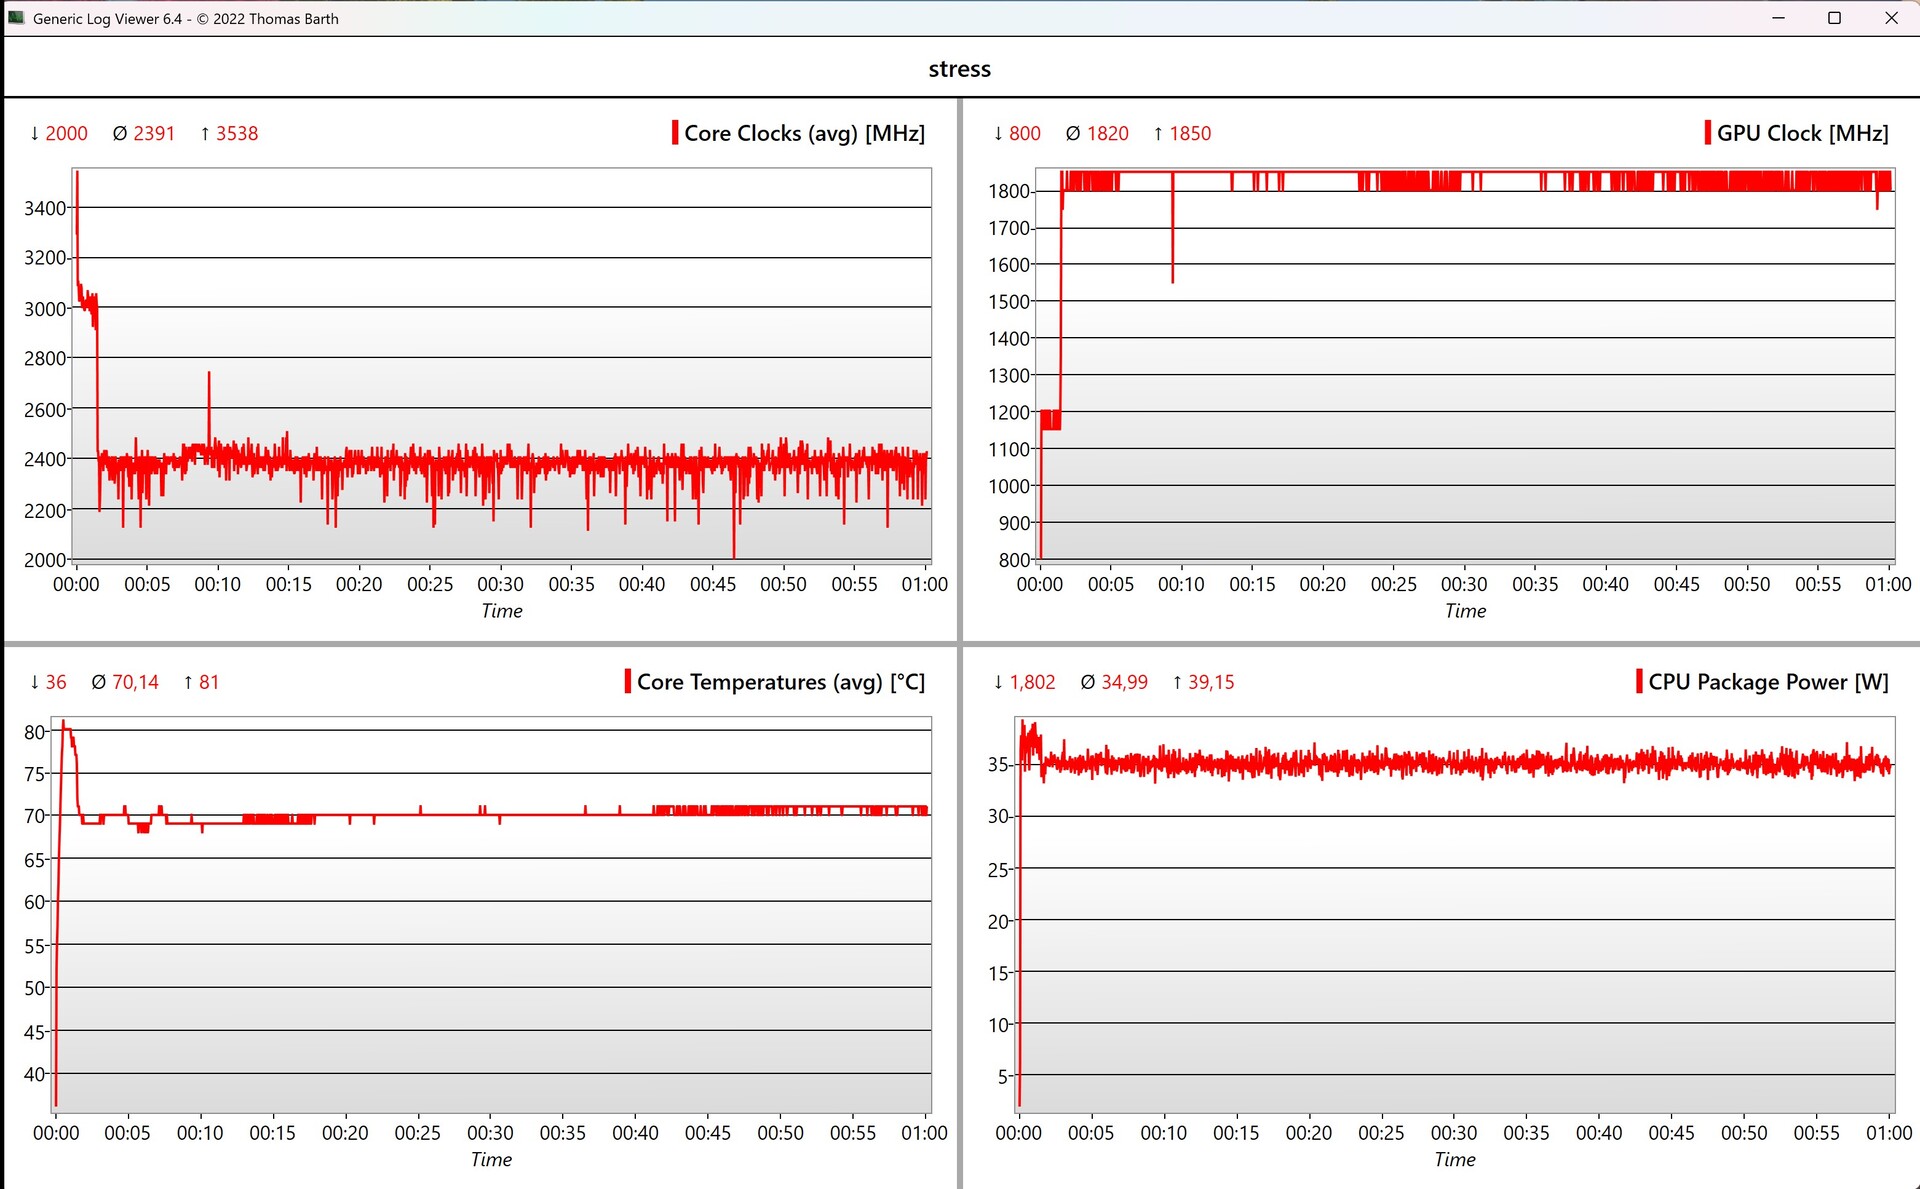Click the CPU Package Power legend marker
This screenshot has height=1189, width=1920.
[1639, 682]
